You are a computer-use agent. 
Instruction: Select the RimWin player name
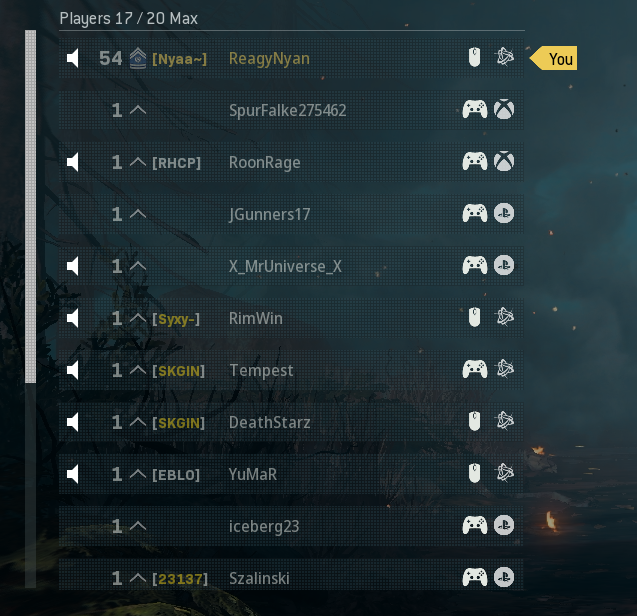(256, 319)
